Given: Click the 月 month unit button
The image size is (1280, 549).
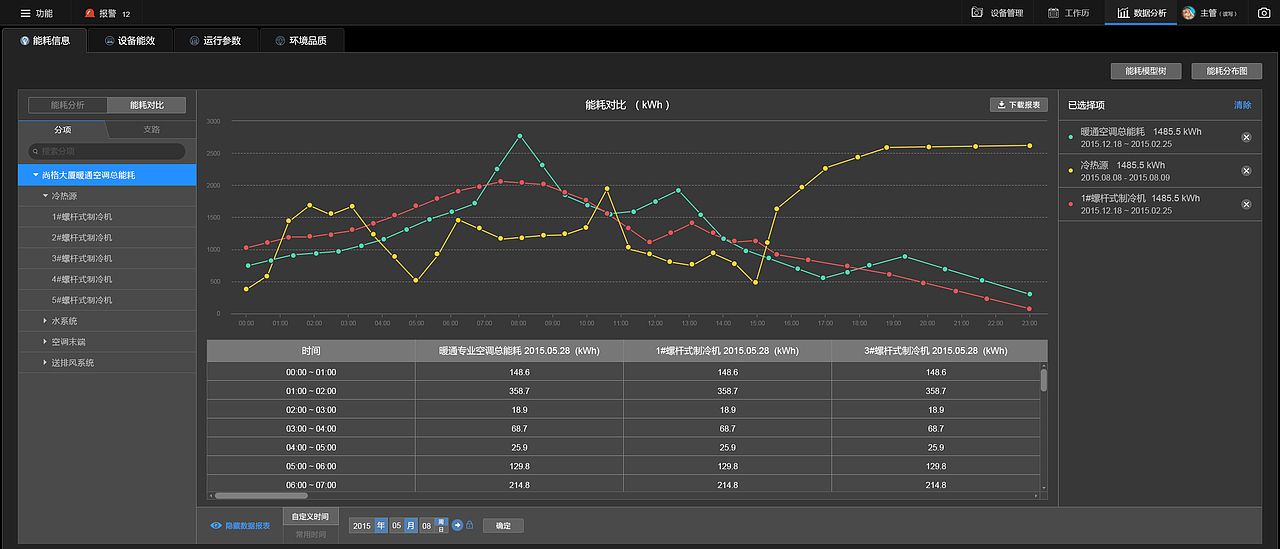Looking at the screenshot, I should 411,525.
